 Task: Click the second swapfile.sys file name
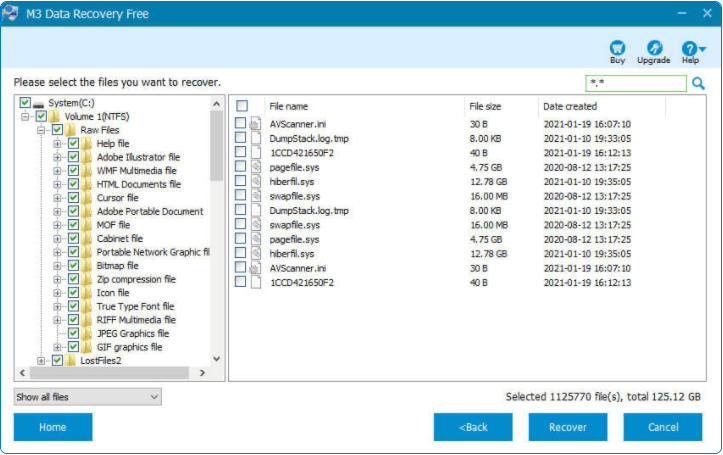(295, 225)
